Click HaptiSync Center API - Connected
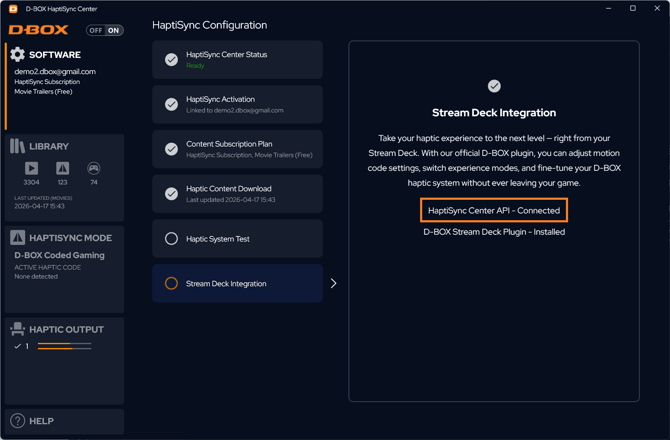This screenshot has height=440, width=670. pos(494,211)
